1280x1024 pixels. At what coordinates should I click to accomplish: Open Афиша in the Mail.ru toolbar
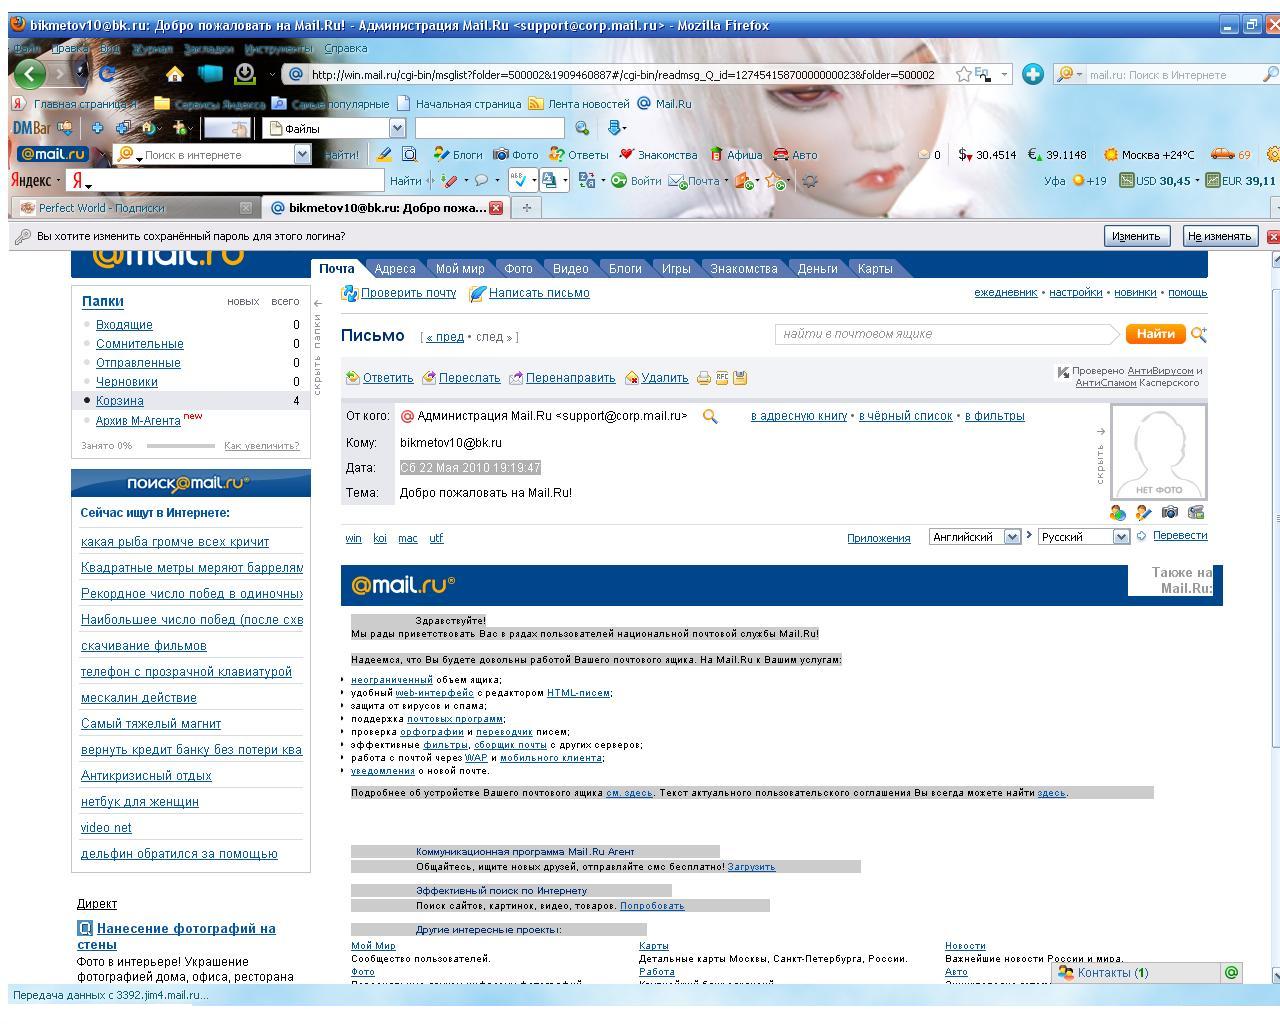click(736, 155)
